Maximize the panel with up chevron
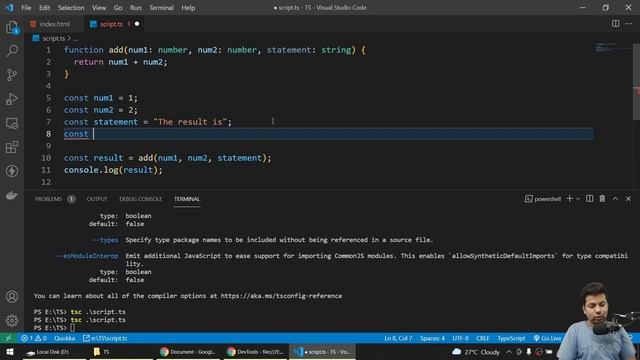 616,199
